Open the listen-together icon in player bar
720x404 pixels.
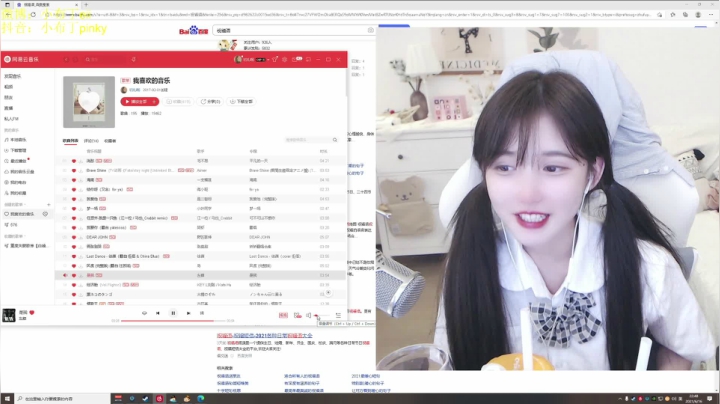click(x=298, y=315)
